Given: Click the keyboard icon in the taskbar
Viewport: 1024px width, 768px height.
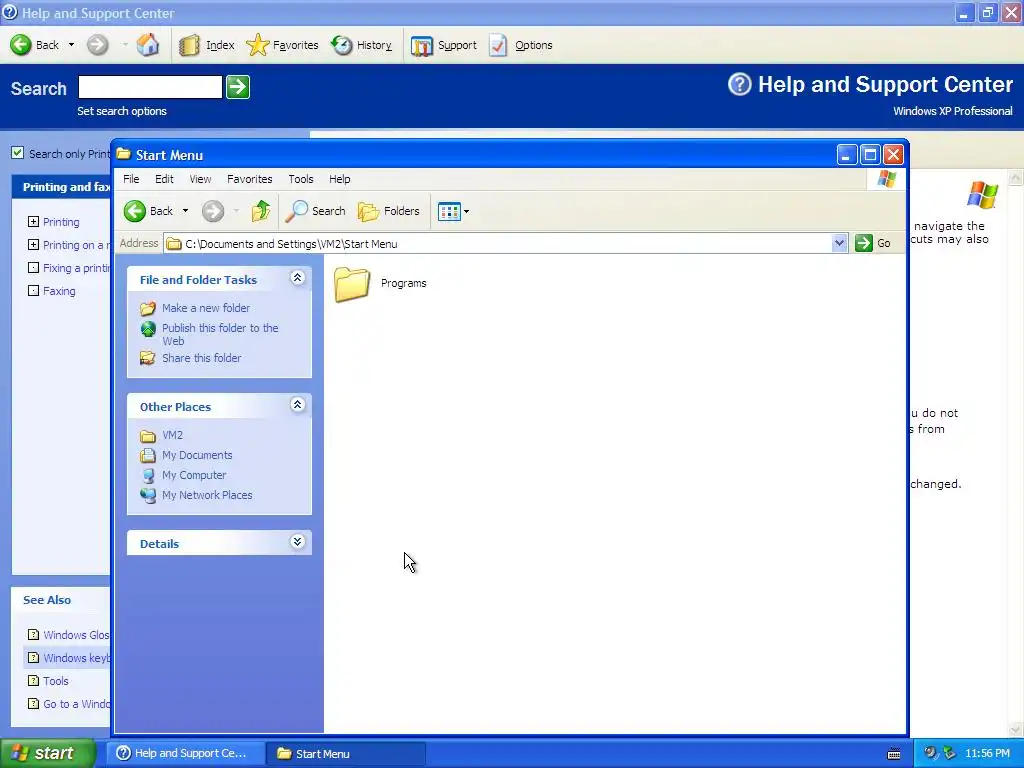Looking at the screenshot, I should point(894,754).
